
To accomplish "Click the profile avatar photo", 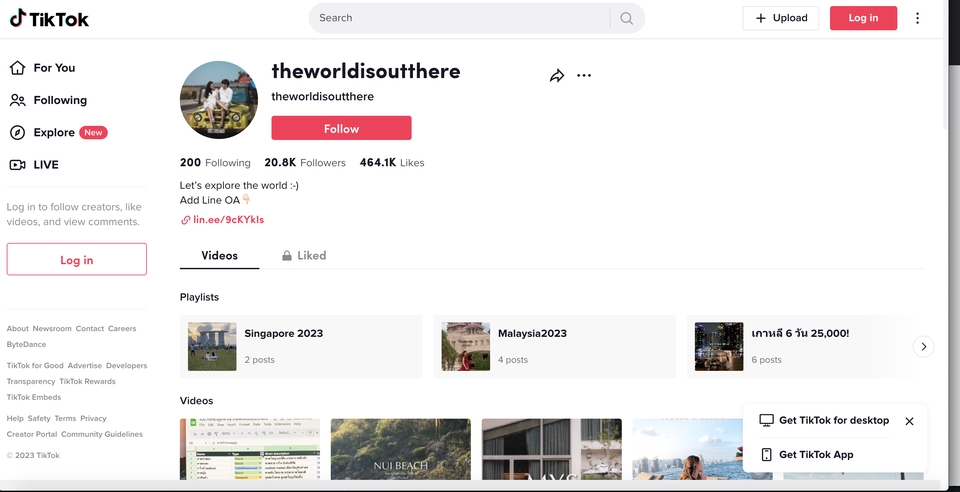I will point(219,100).
